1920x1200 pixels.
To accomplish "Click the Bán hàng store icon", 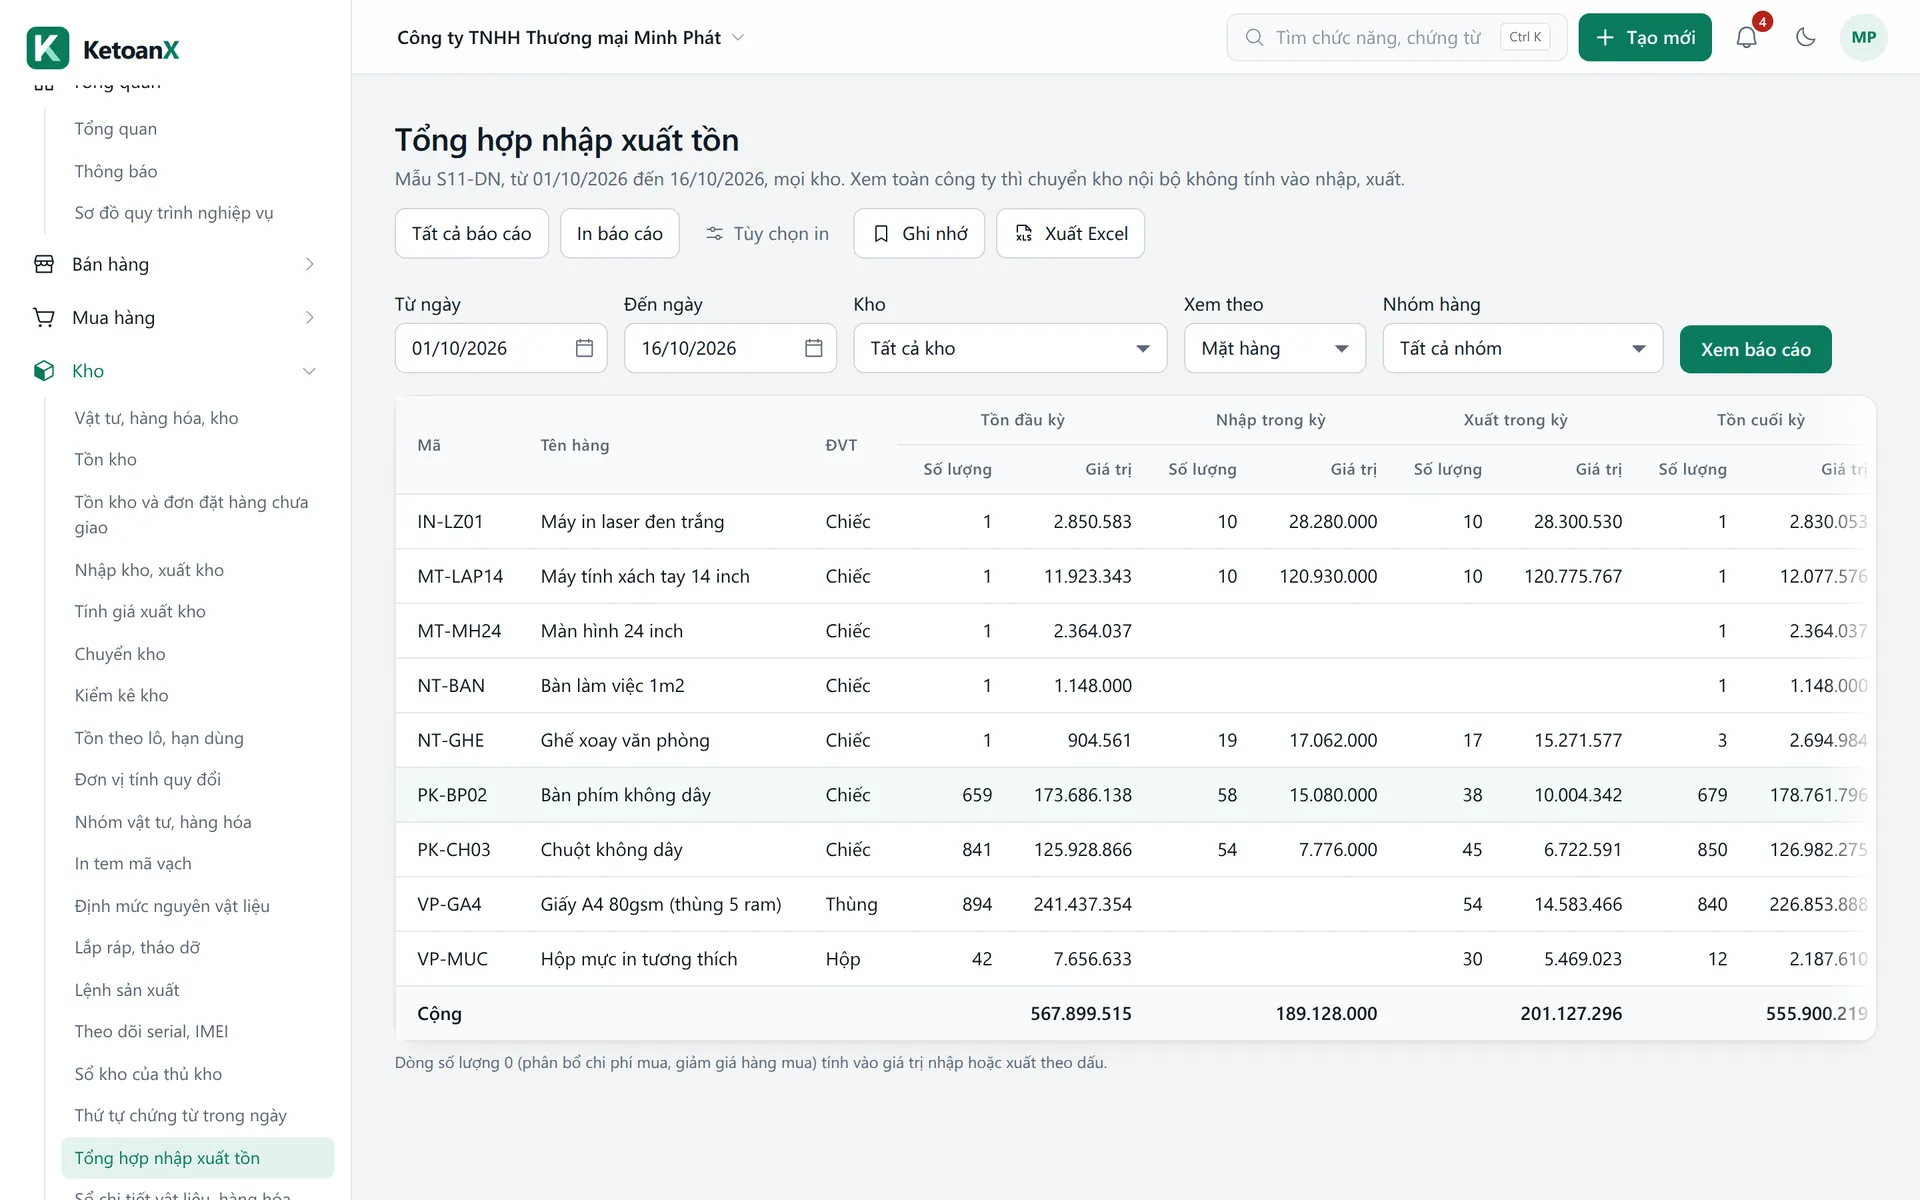I will [44, 264].
